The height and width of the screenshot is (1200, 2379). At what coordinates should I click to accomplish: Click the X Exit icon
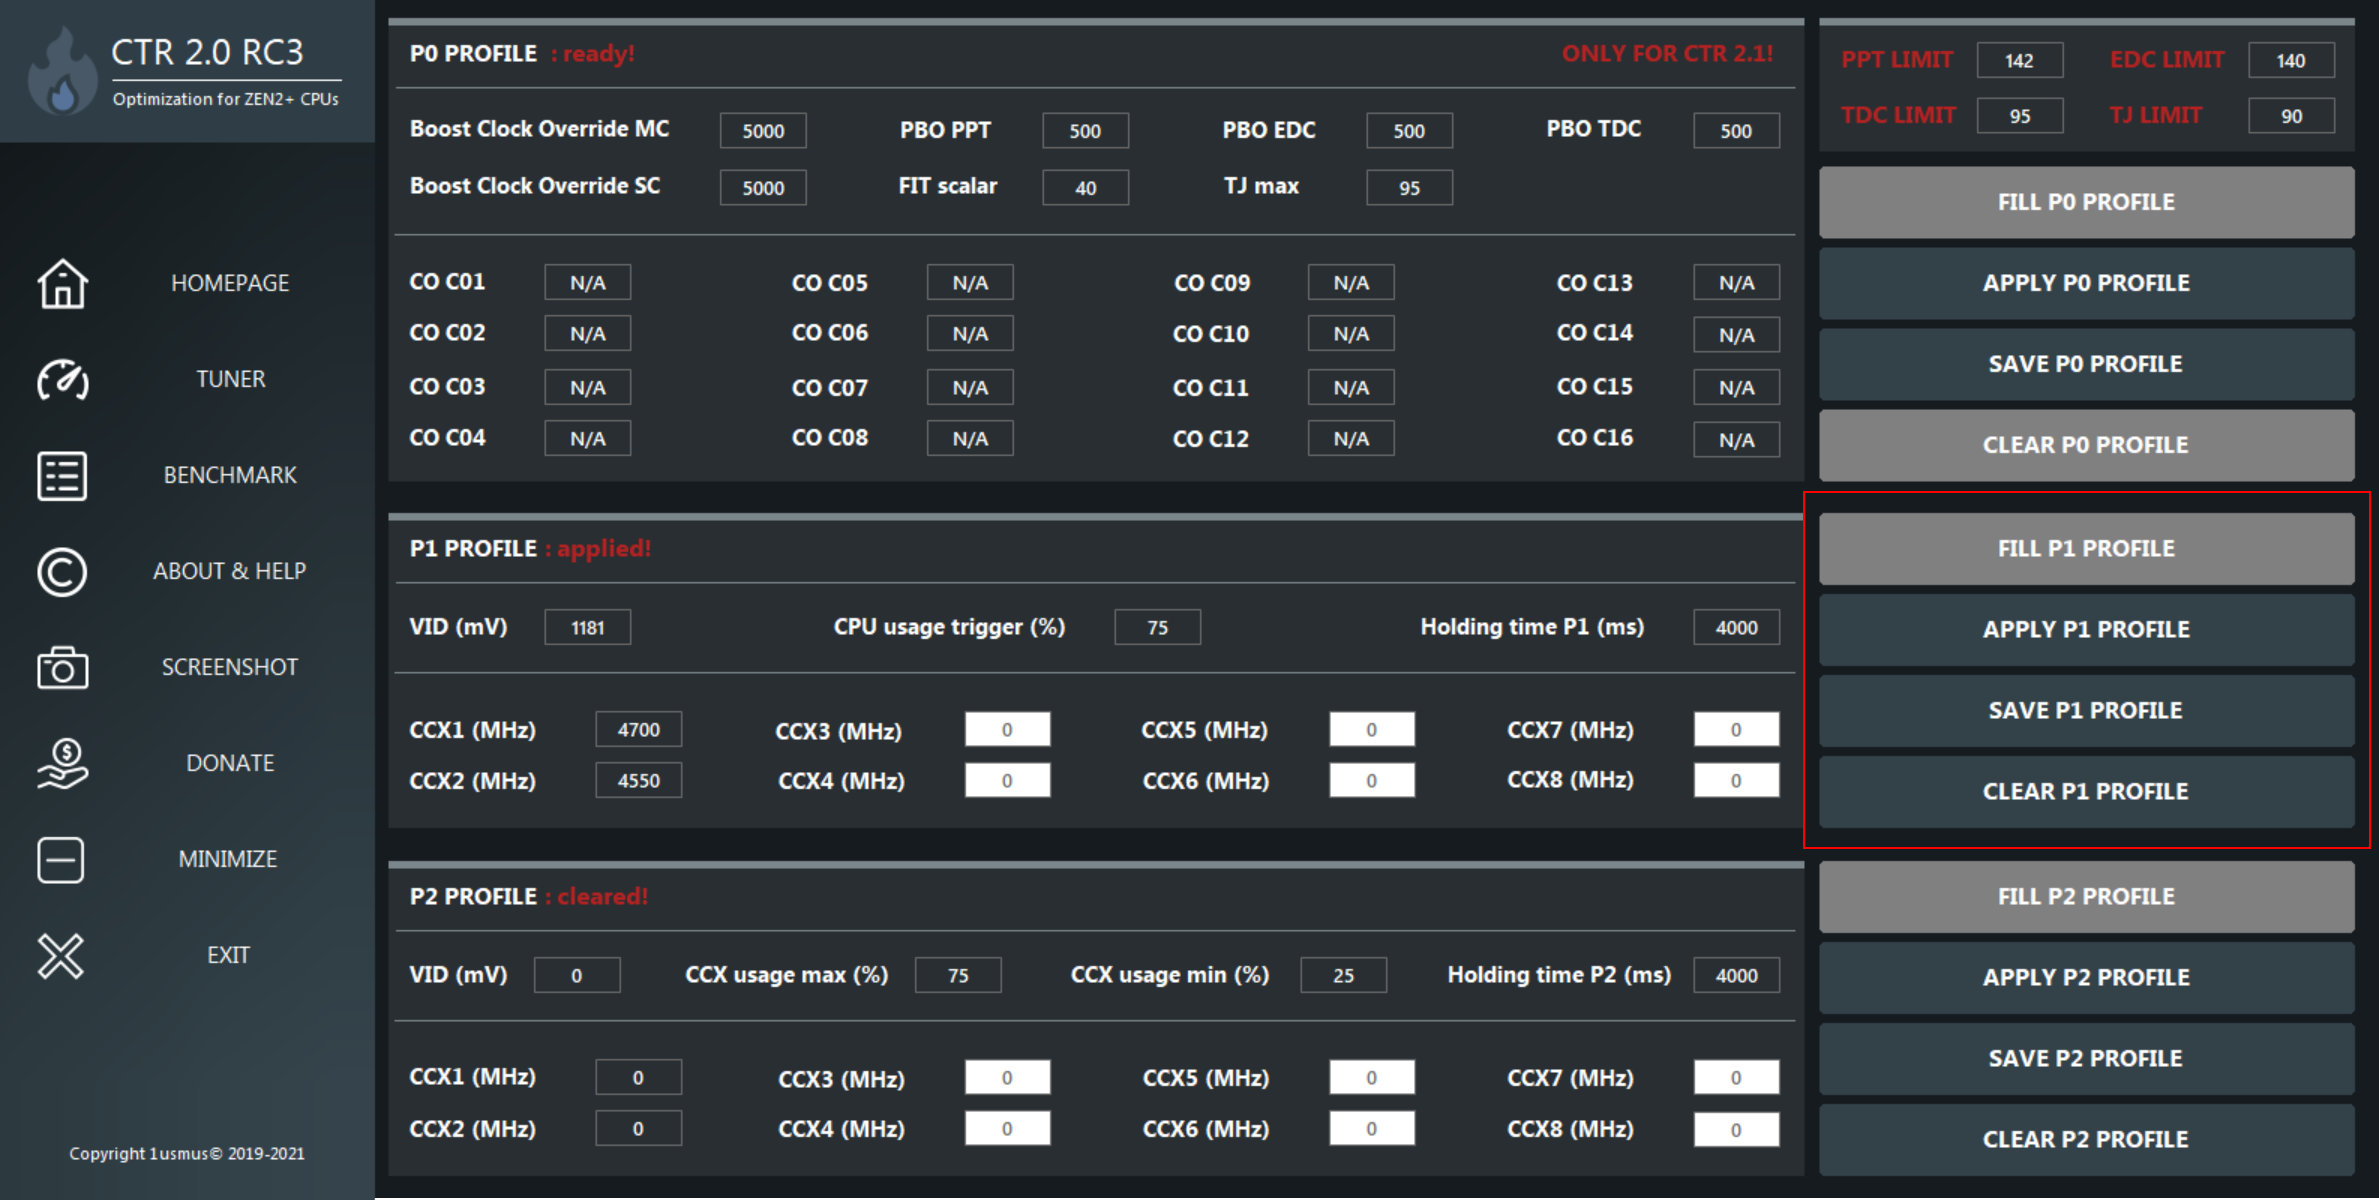[61, 956]
